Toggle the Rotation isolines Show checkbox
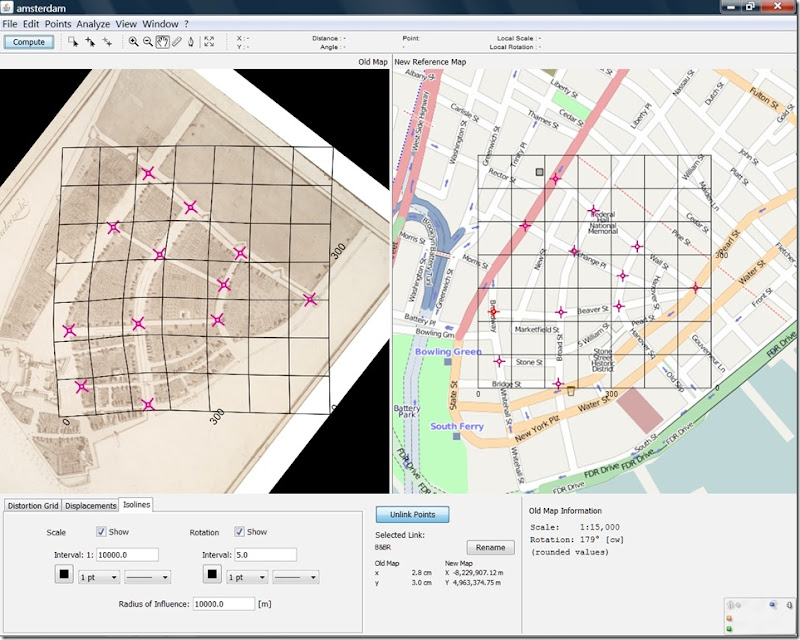The image size is (800, 640). tap(240, 532)
